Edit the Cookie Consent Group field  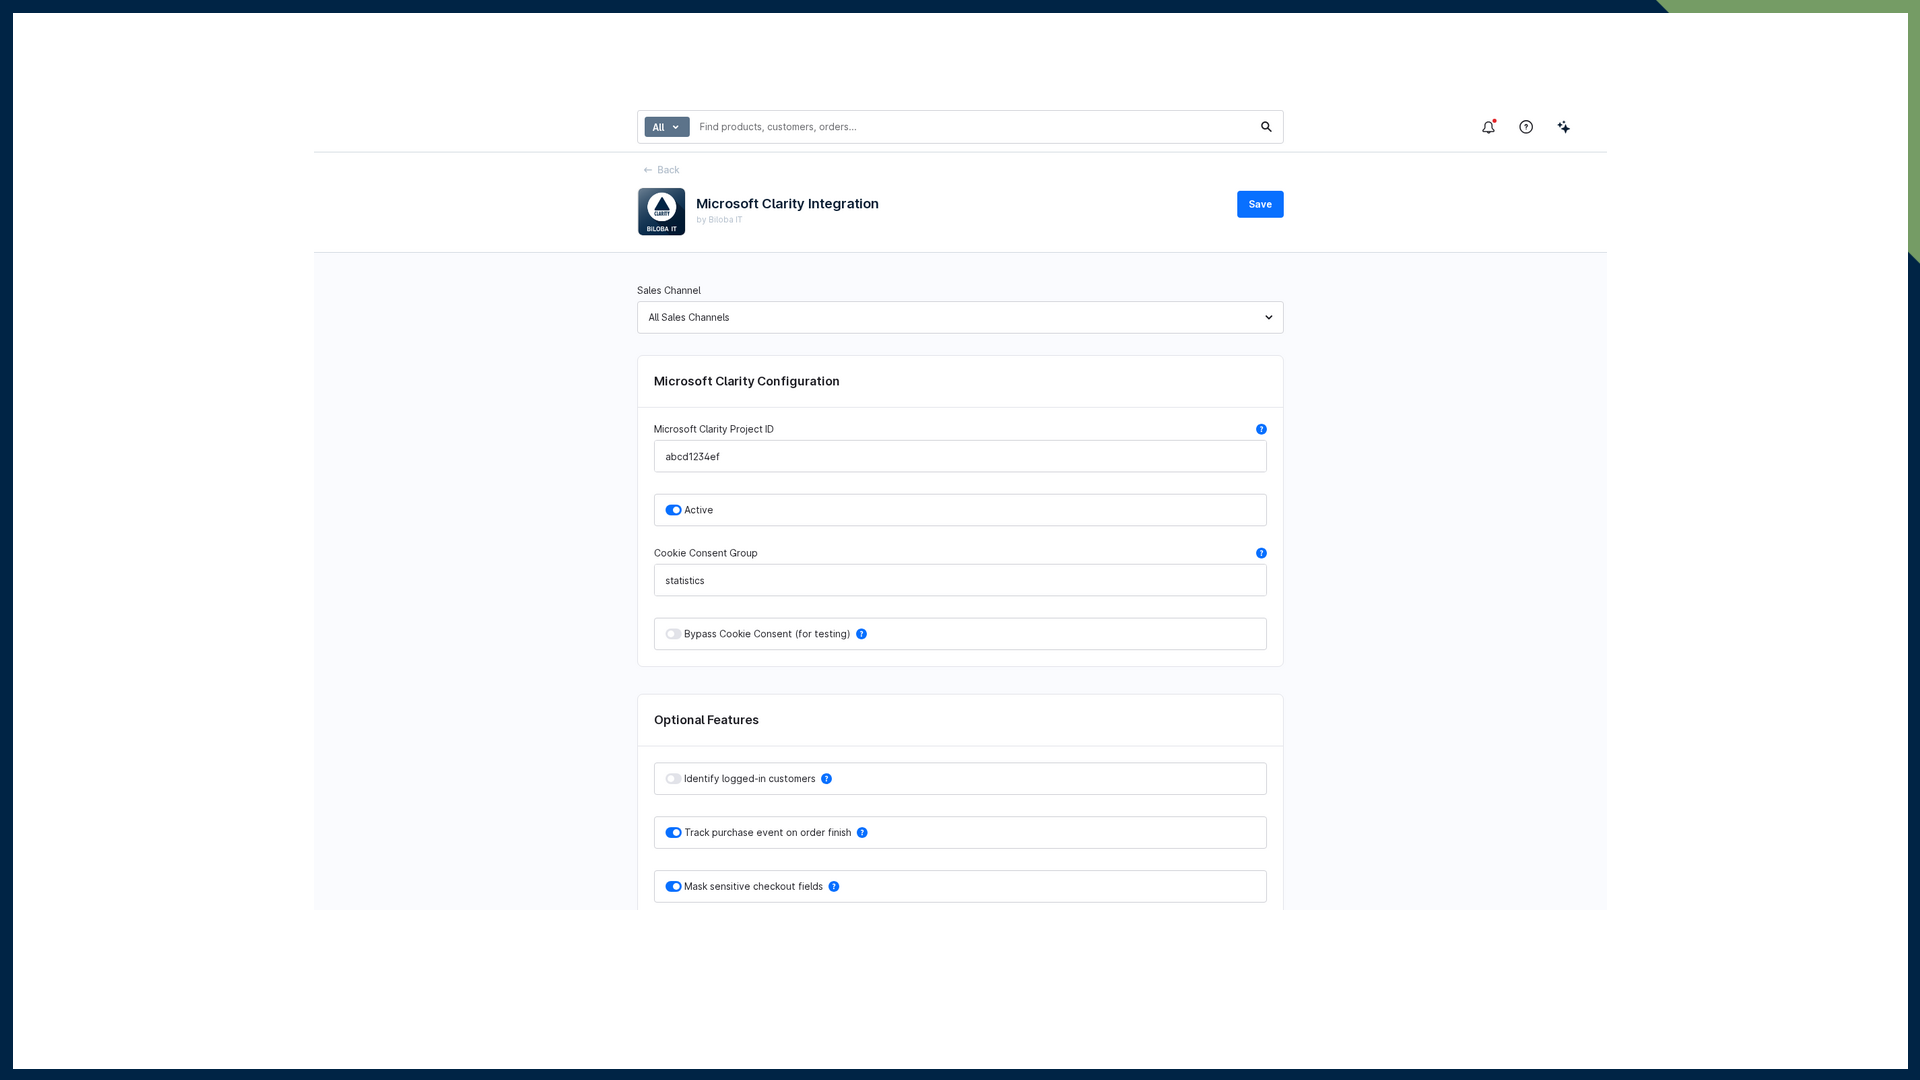tap(960, 581)
